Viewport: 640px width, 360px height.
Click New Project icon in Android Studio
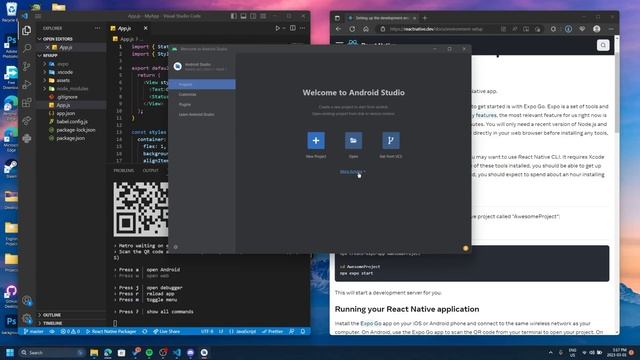(316, 140)
